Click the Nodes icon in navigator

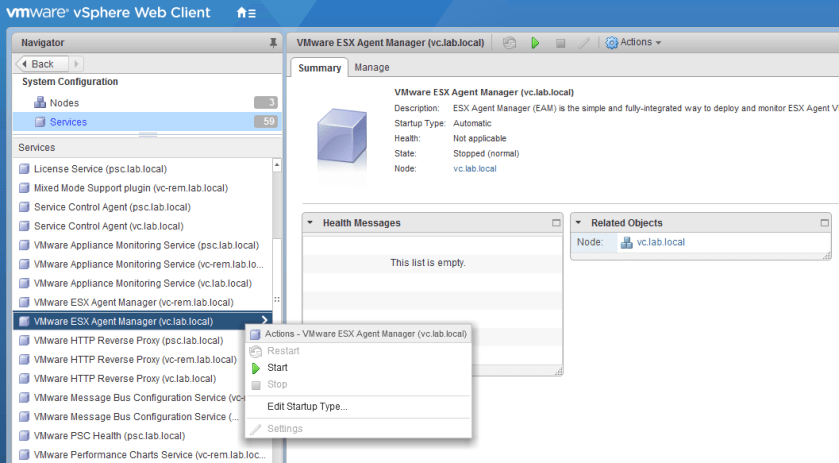[x=40, y=103]
